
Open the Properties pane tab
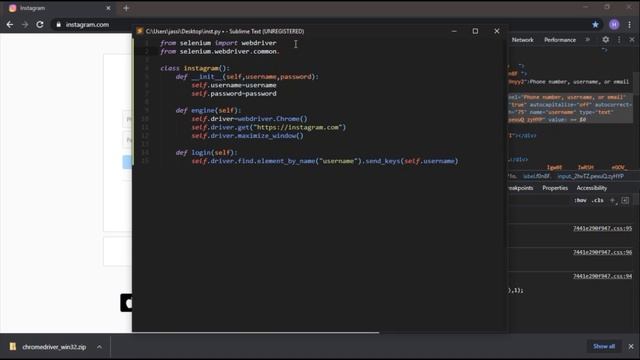[555, 188]
